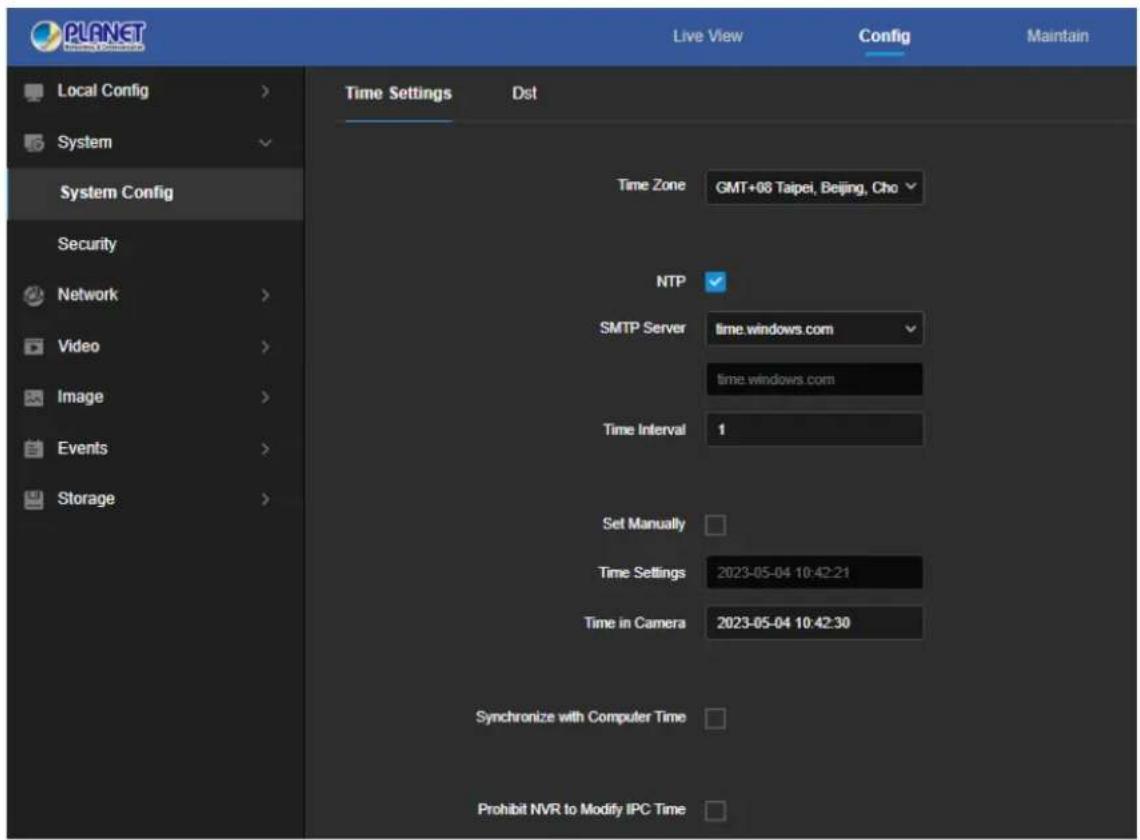Image resolution: width=1140 pixels, height=840 pixels.
Task: Check Prohibit NVR to Modify IPC Time
Action: 715,809
